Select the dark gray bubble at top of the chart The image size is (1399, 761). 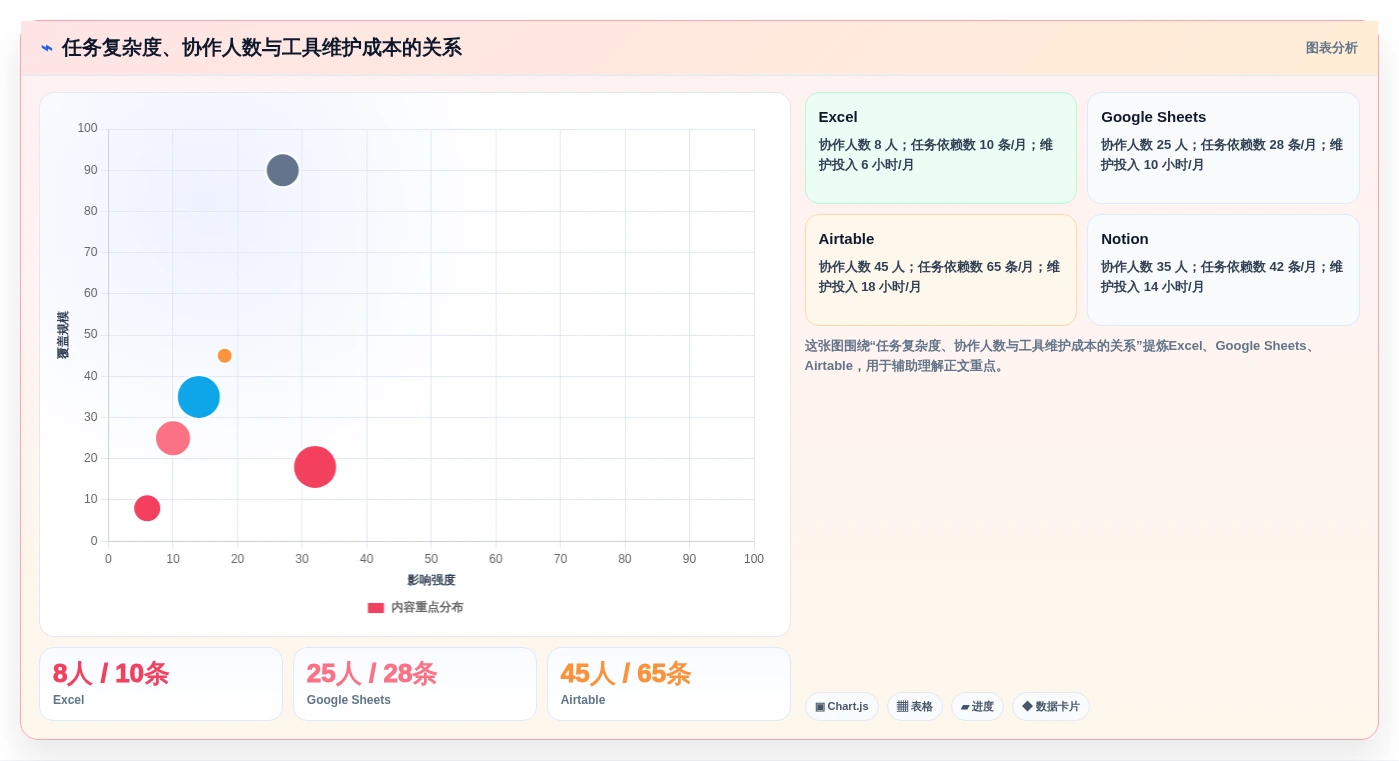(283, 170)
